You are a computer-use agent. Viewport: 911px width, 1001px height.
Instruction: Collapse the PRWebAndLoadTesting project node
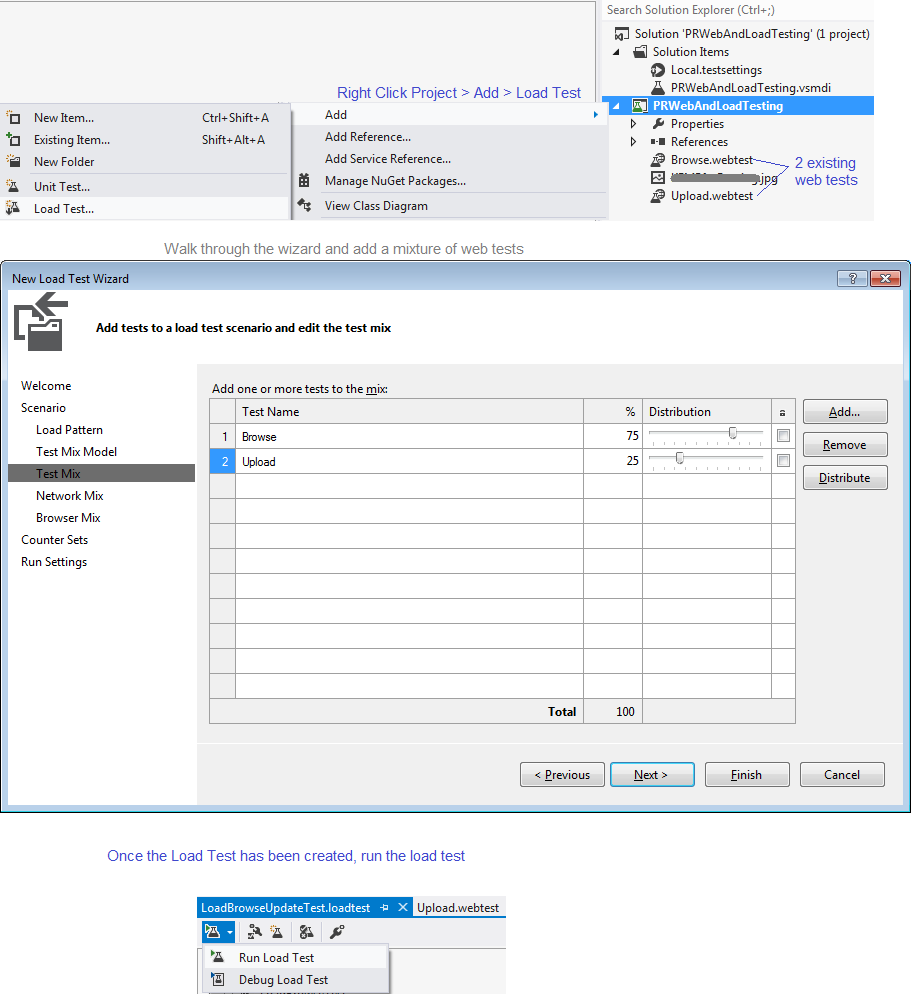pos(617,105)
